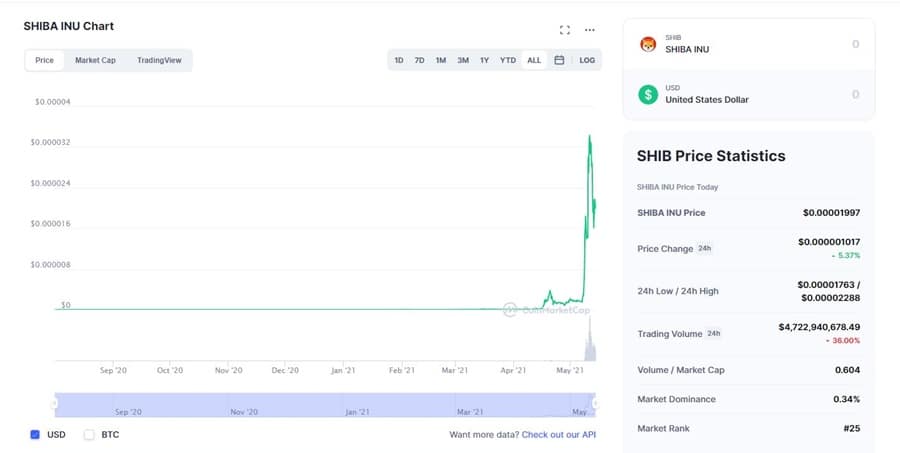Select the Price tab
This screenshot has height=453, width=900.
pos(44,60)
